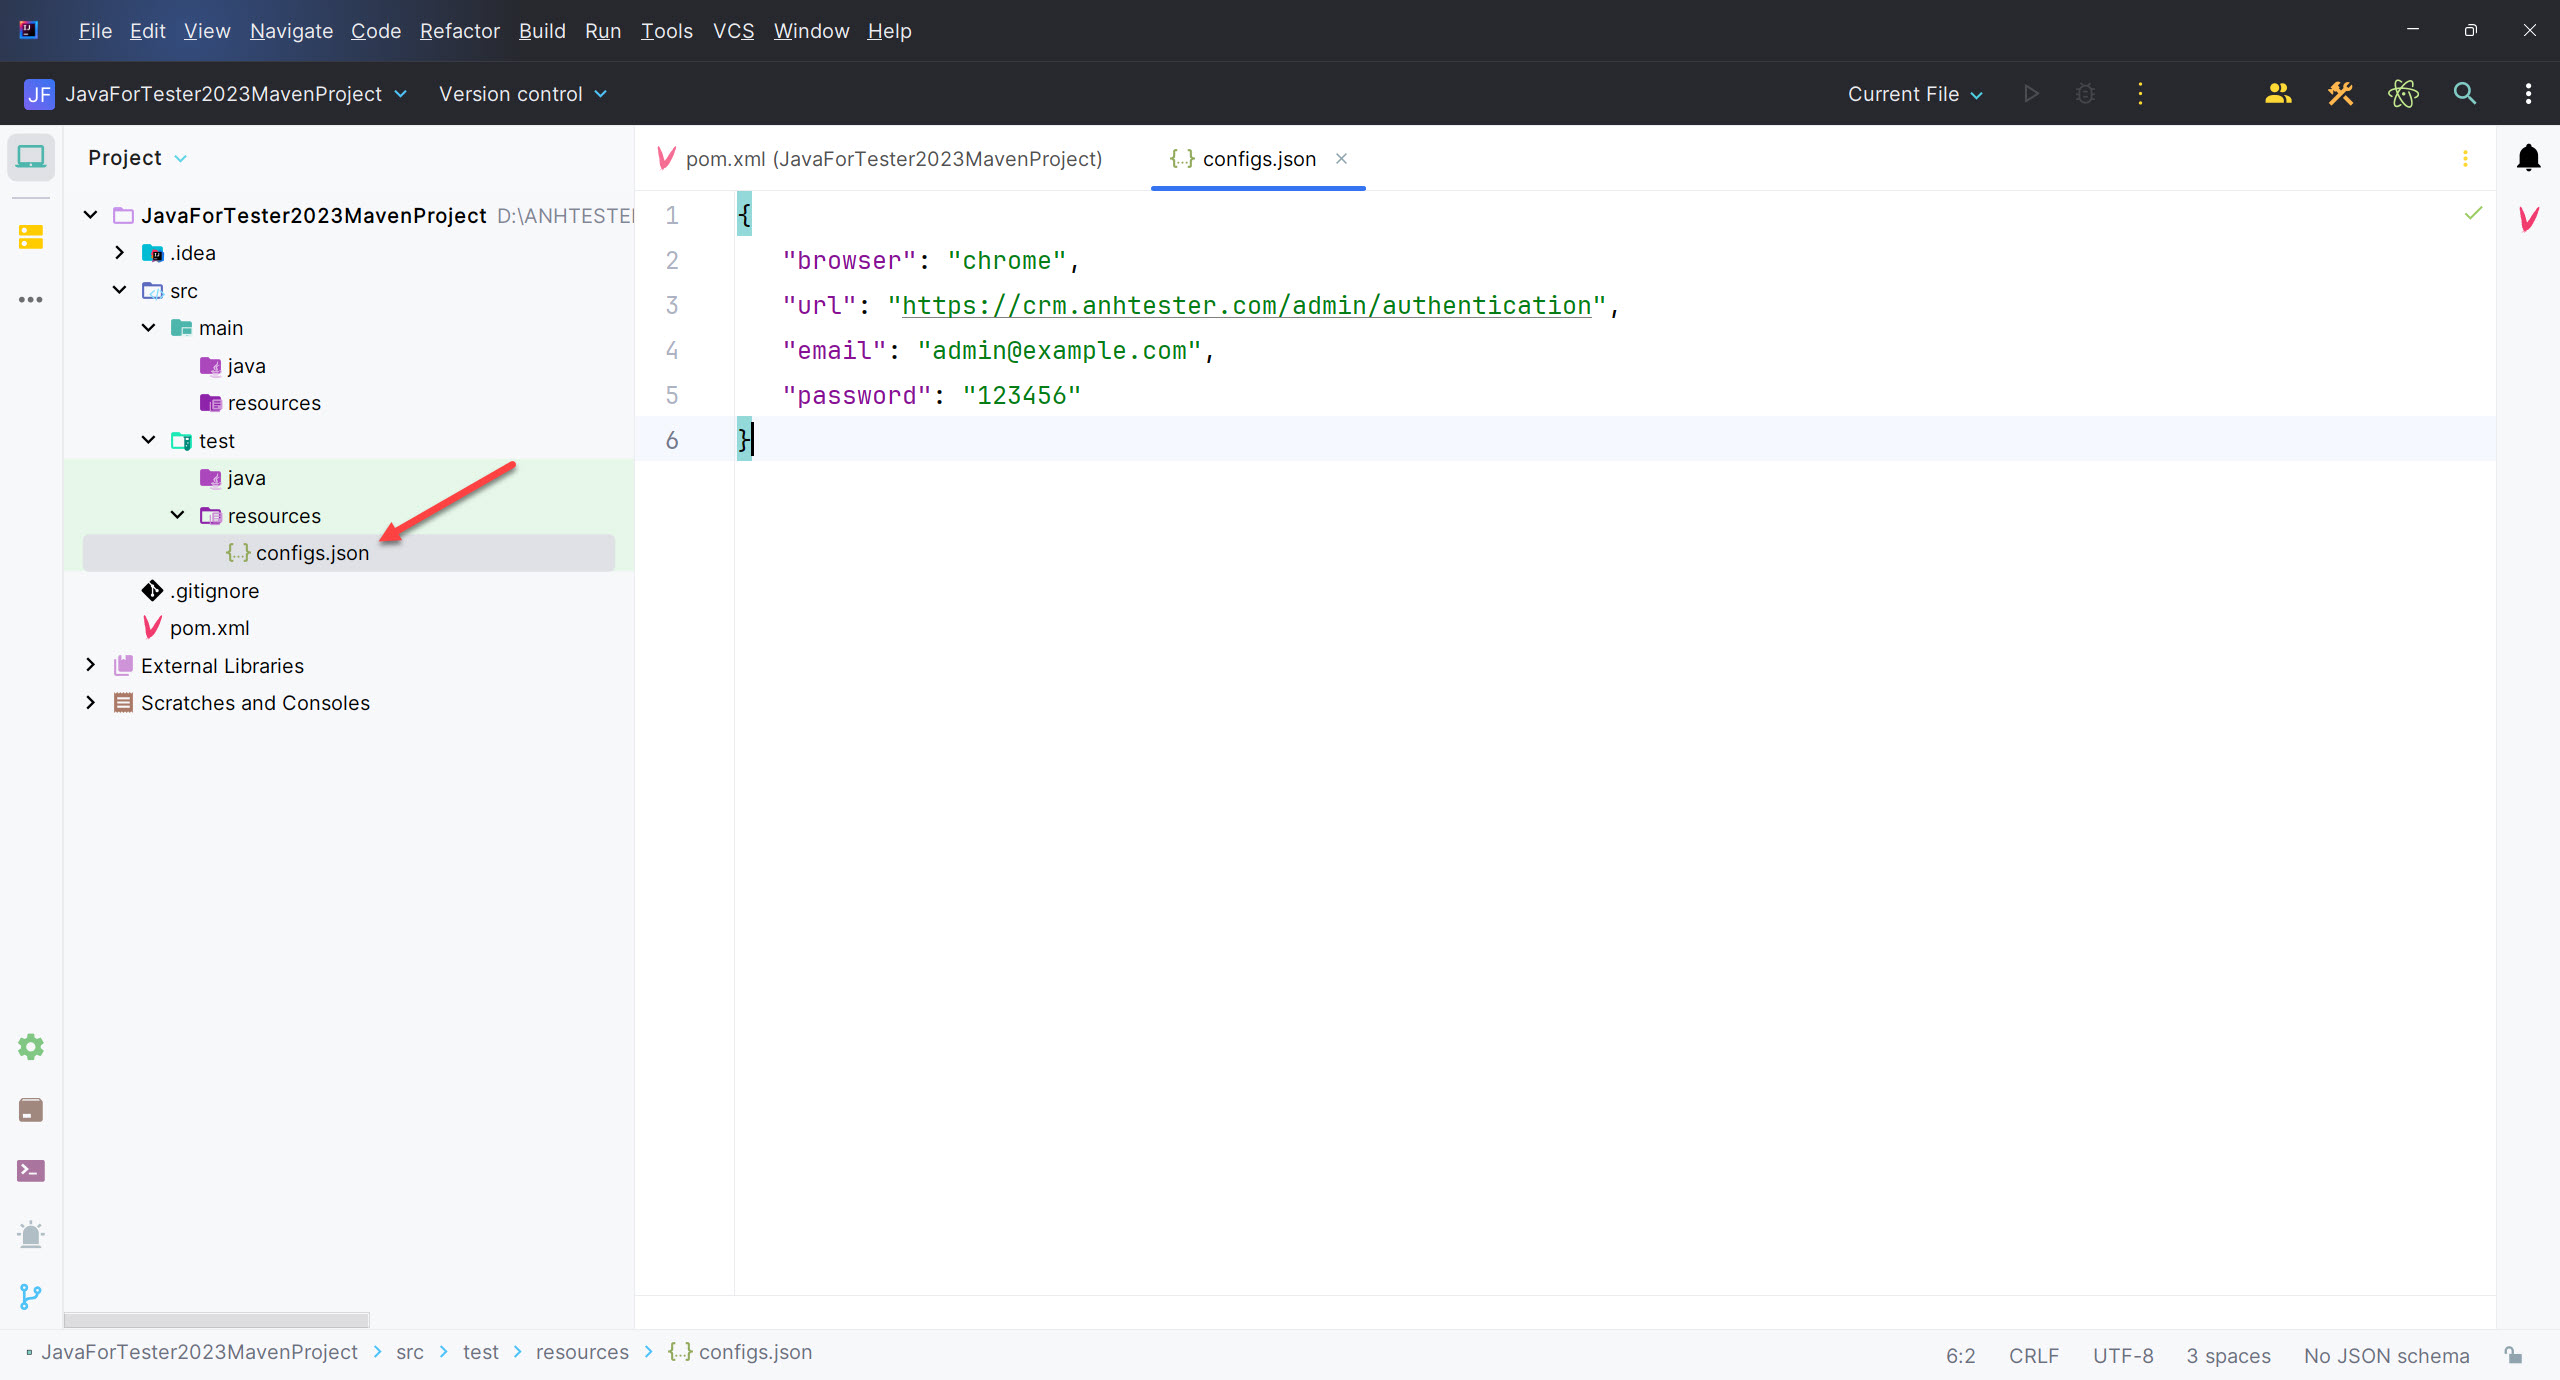Click the atom-shaped AI assistant icon
Viewport: 2560px width, 1380px height.
(2403, 94)
